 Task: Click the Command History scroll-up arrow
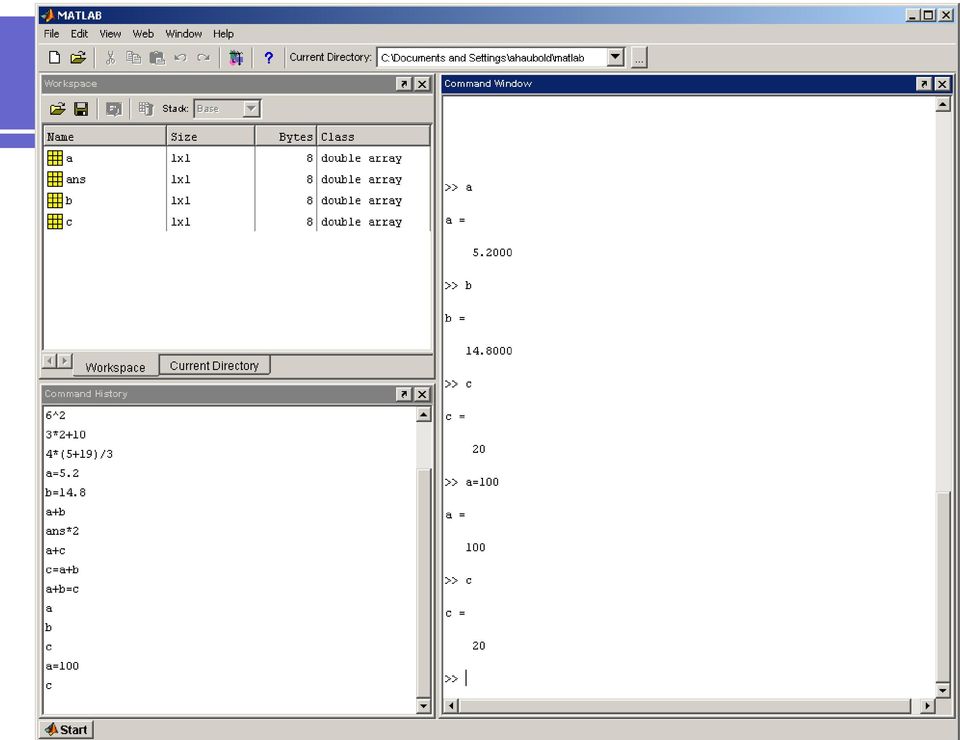coord(423,415)
